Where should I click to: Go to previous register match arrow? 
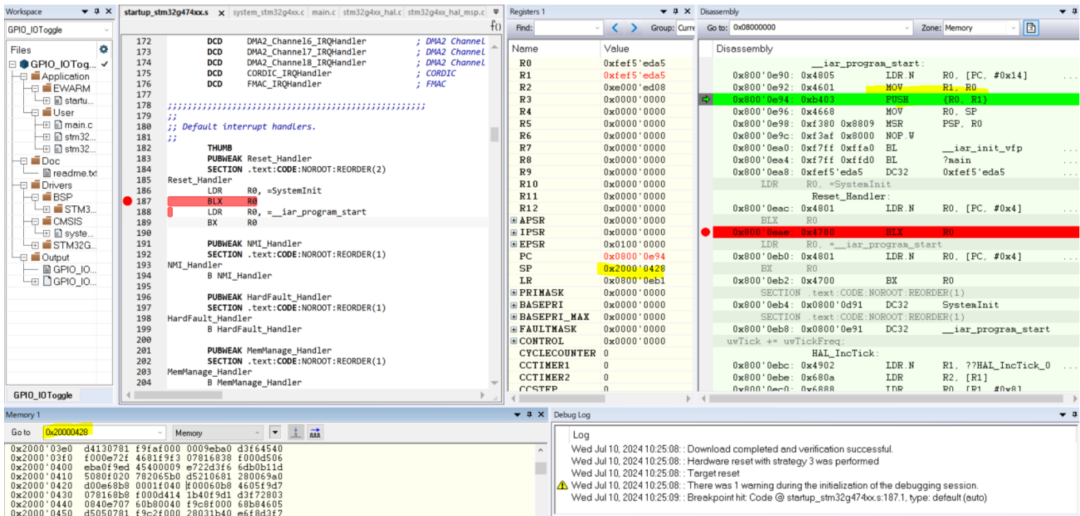(616, 28)
